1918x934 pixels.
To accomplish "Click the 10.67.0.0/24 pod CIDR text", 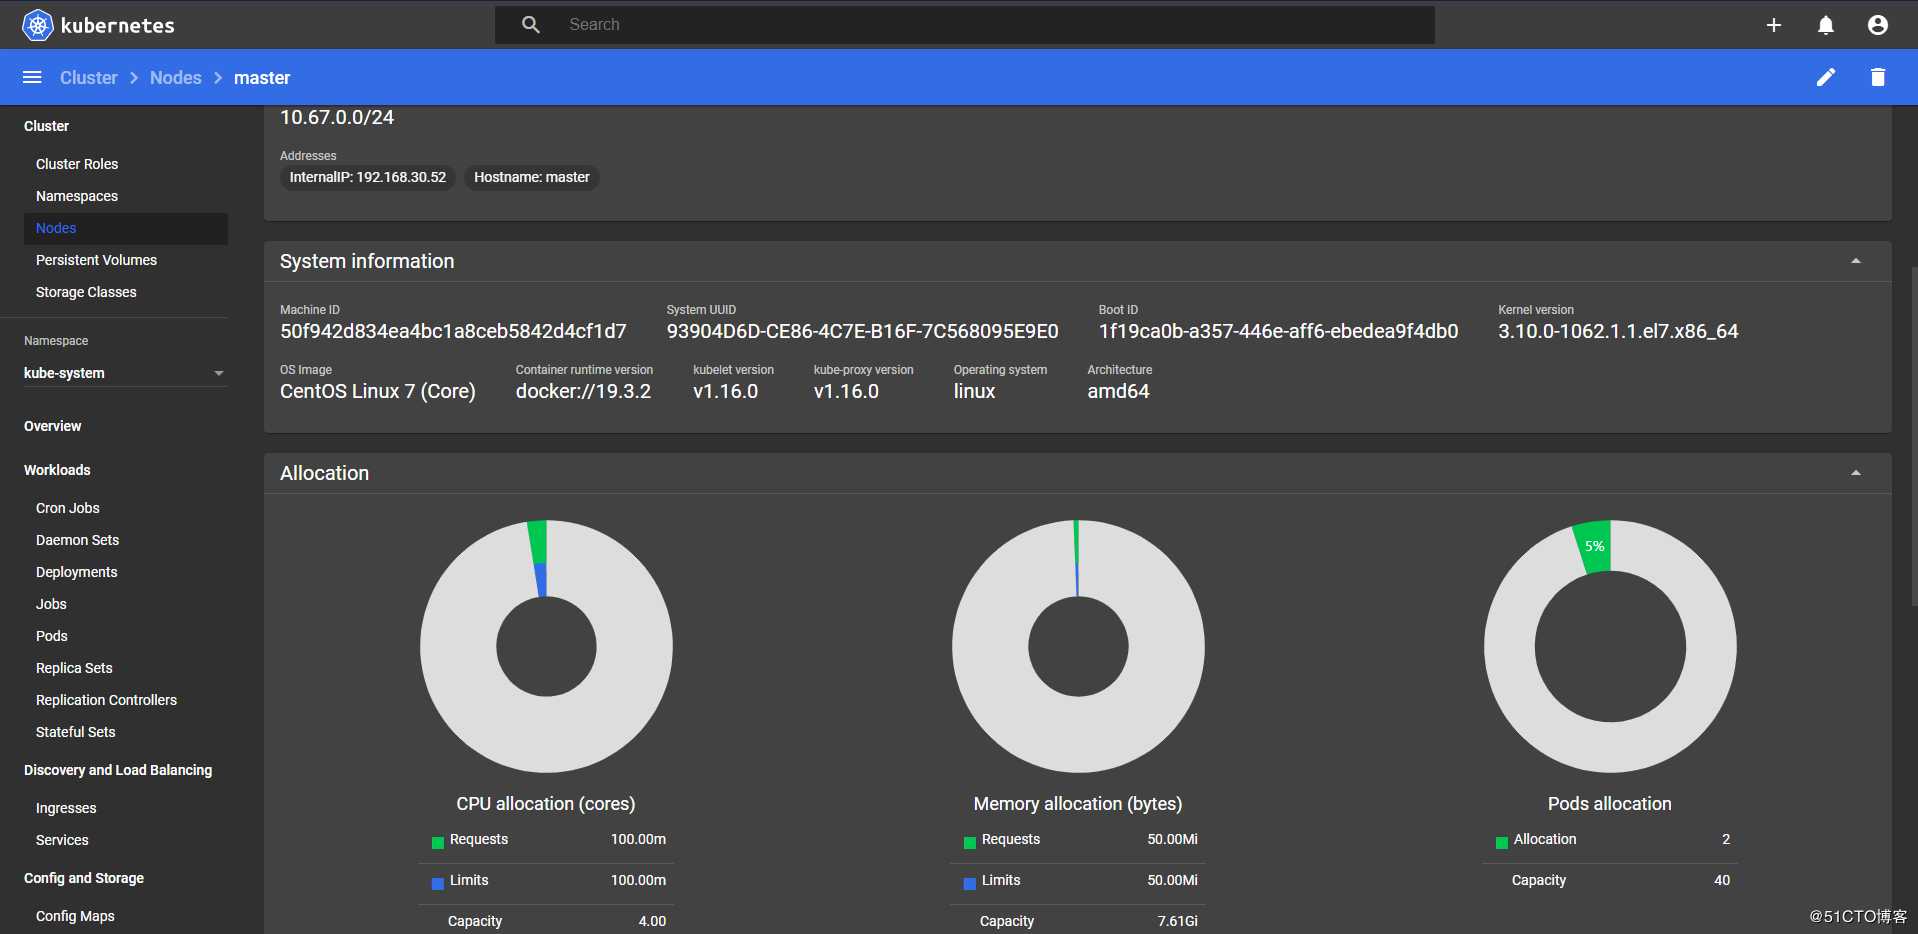I will [x=337, y=117].
